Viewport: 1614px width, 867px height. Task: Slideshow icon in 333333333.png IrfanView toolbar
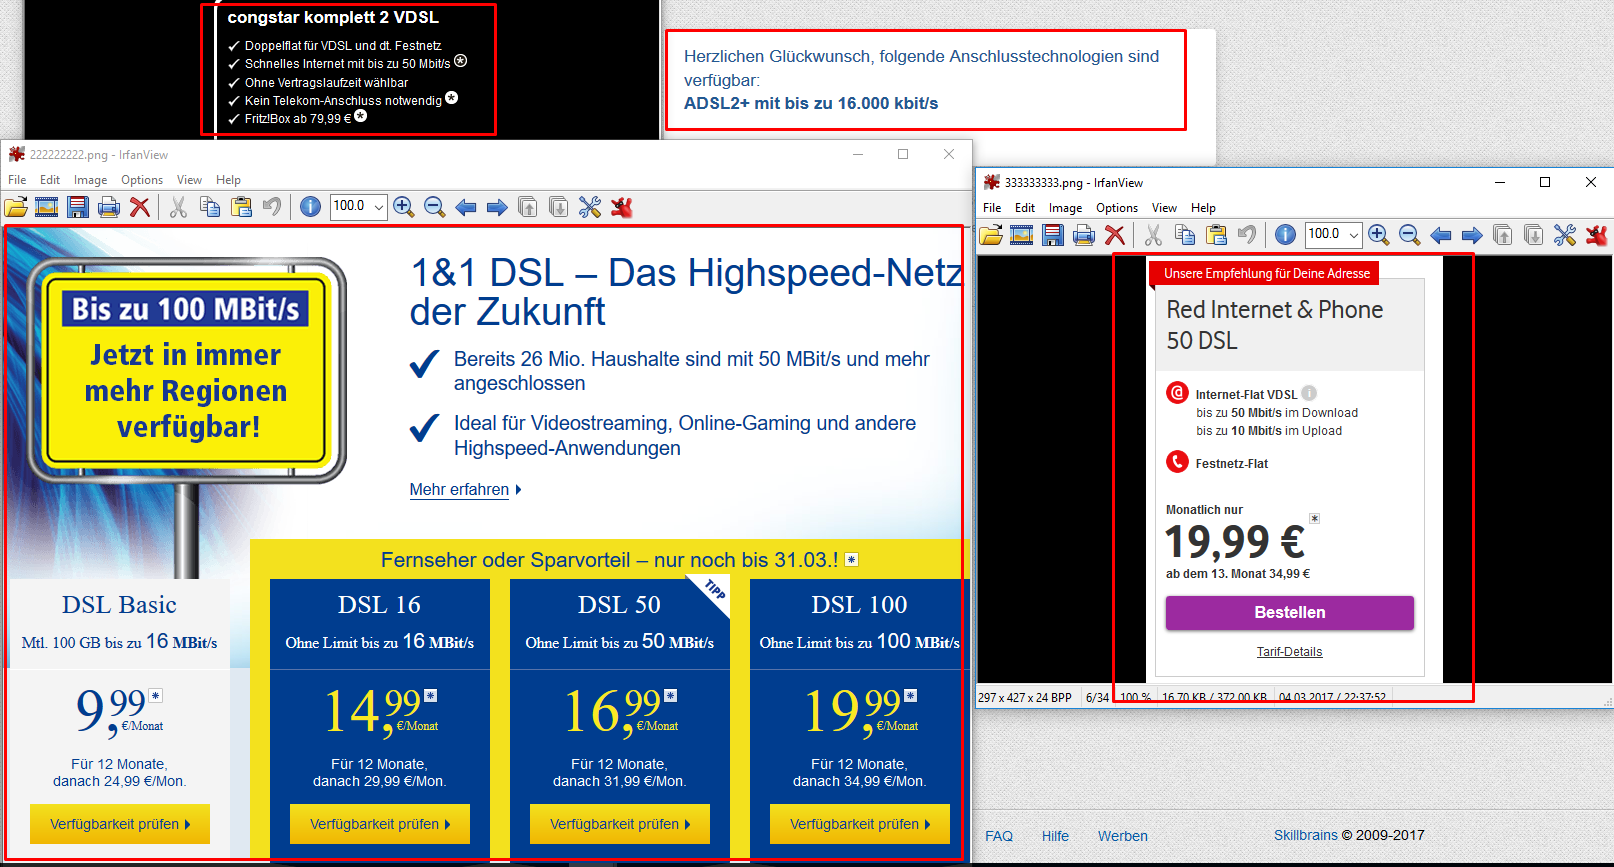[x=1022, y=235]
